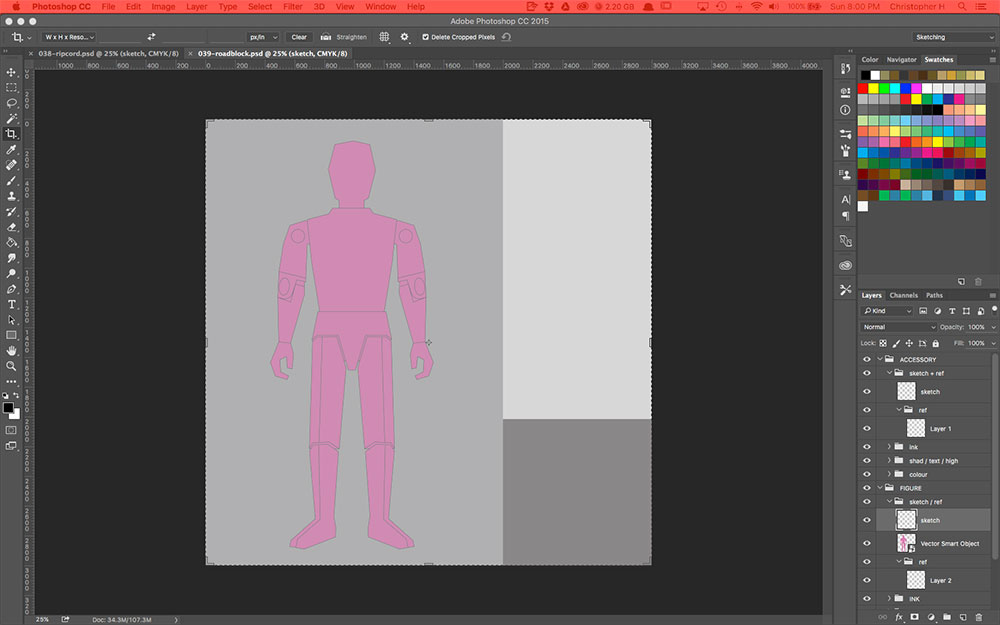Activate the Zoom tool

11,366
